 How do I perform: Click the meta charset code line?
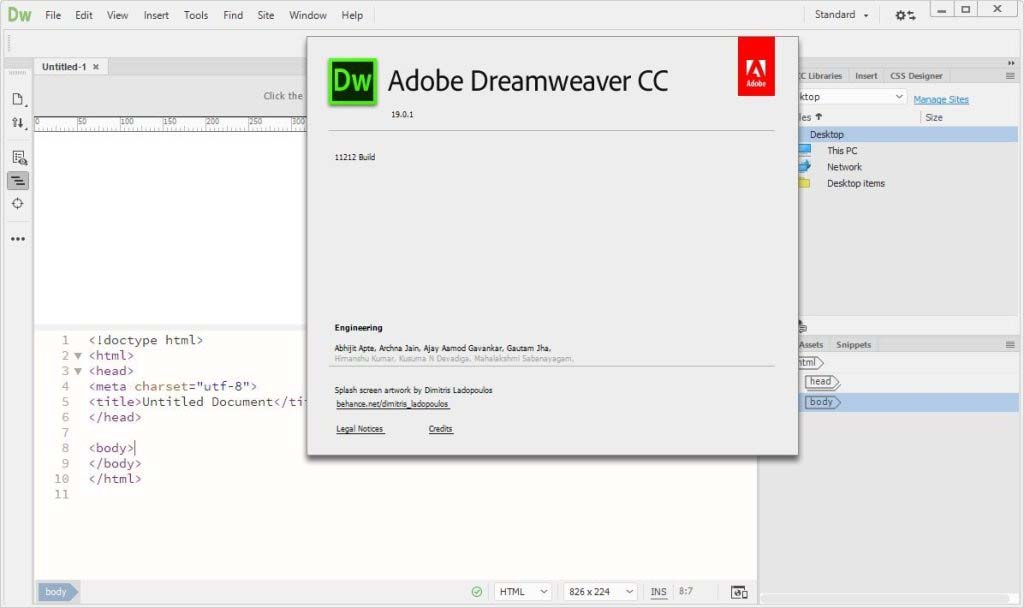(x=173, y=387)
